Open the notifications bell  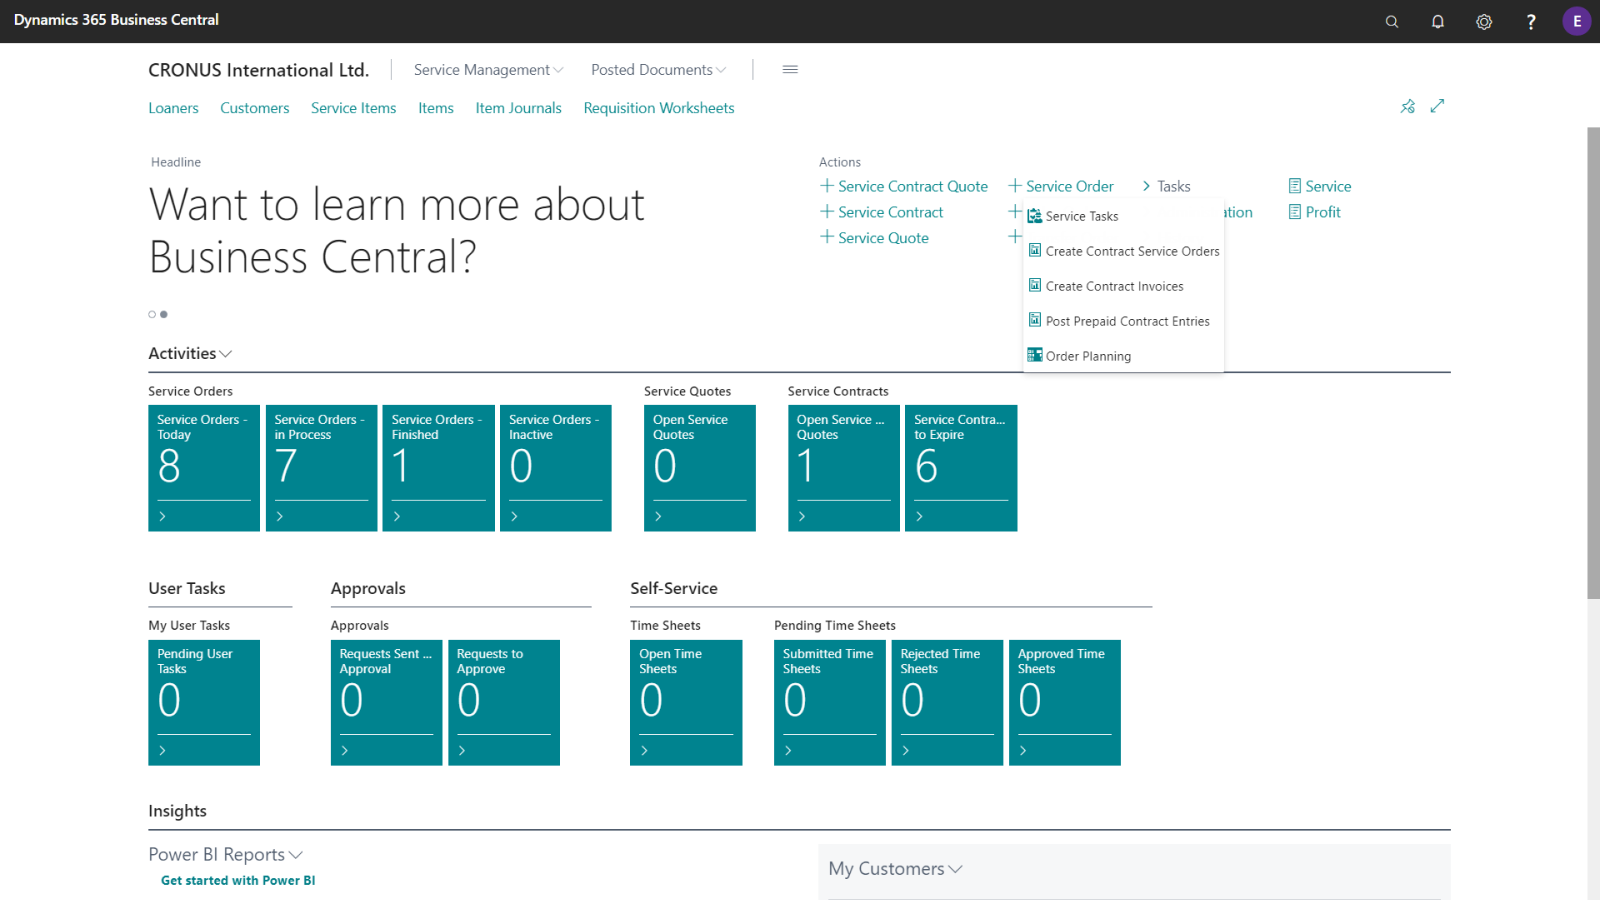[1437, 21]
